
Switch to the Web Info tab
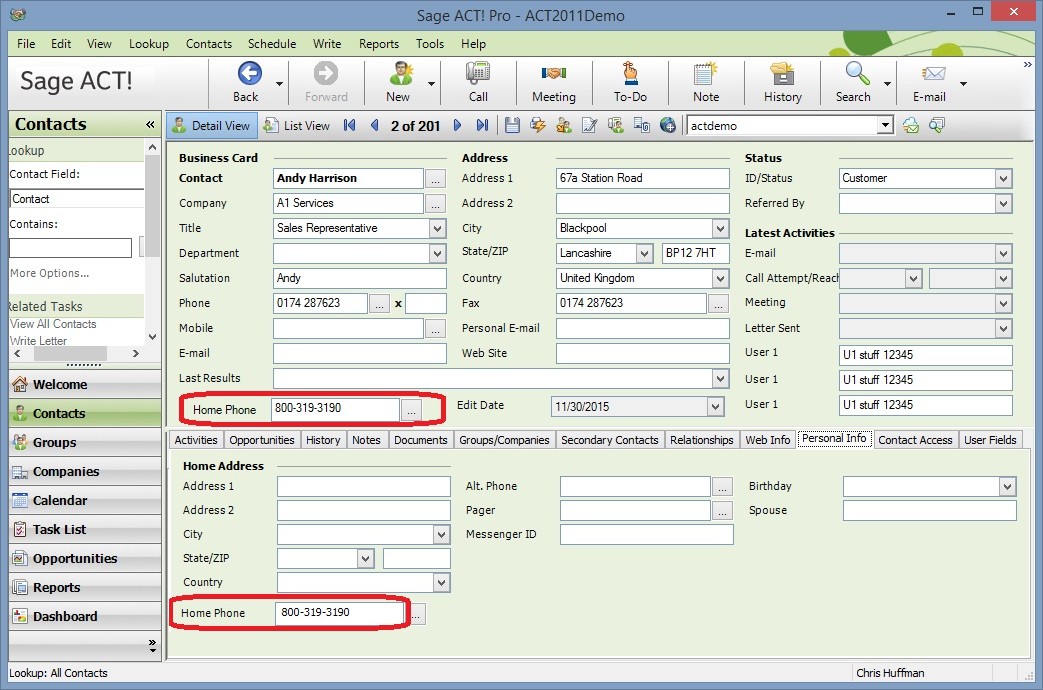click(x=768, y=440)
